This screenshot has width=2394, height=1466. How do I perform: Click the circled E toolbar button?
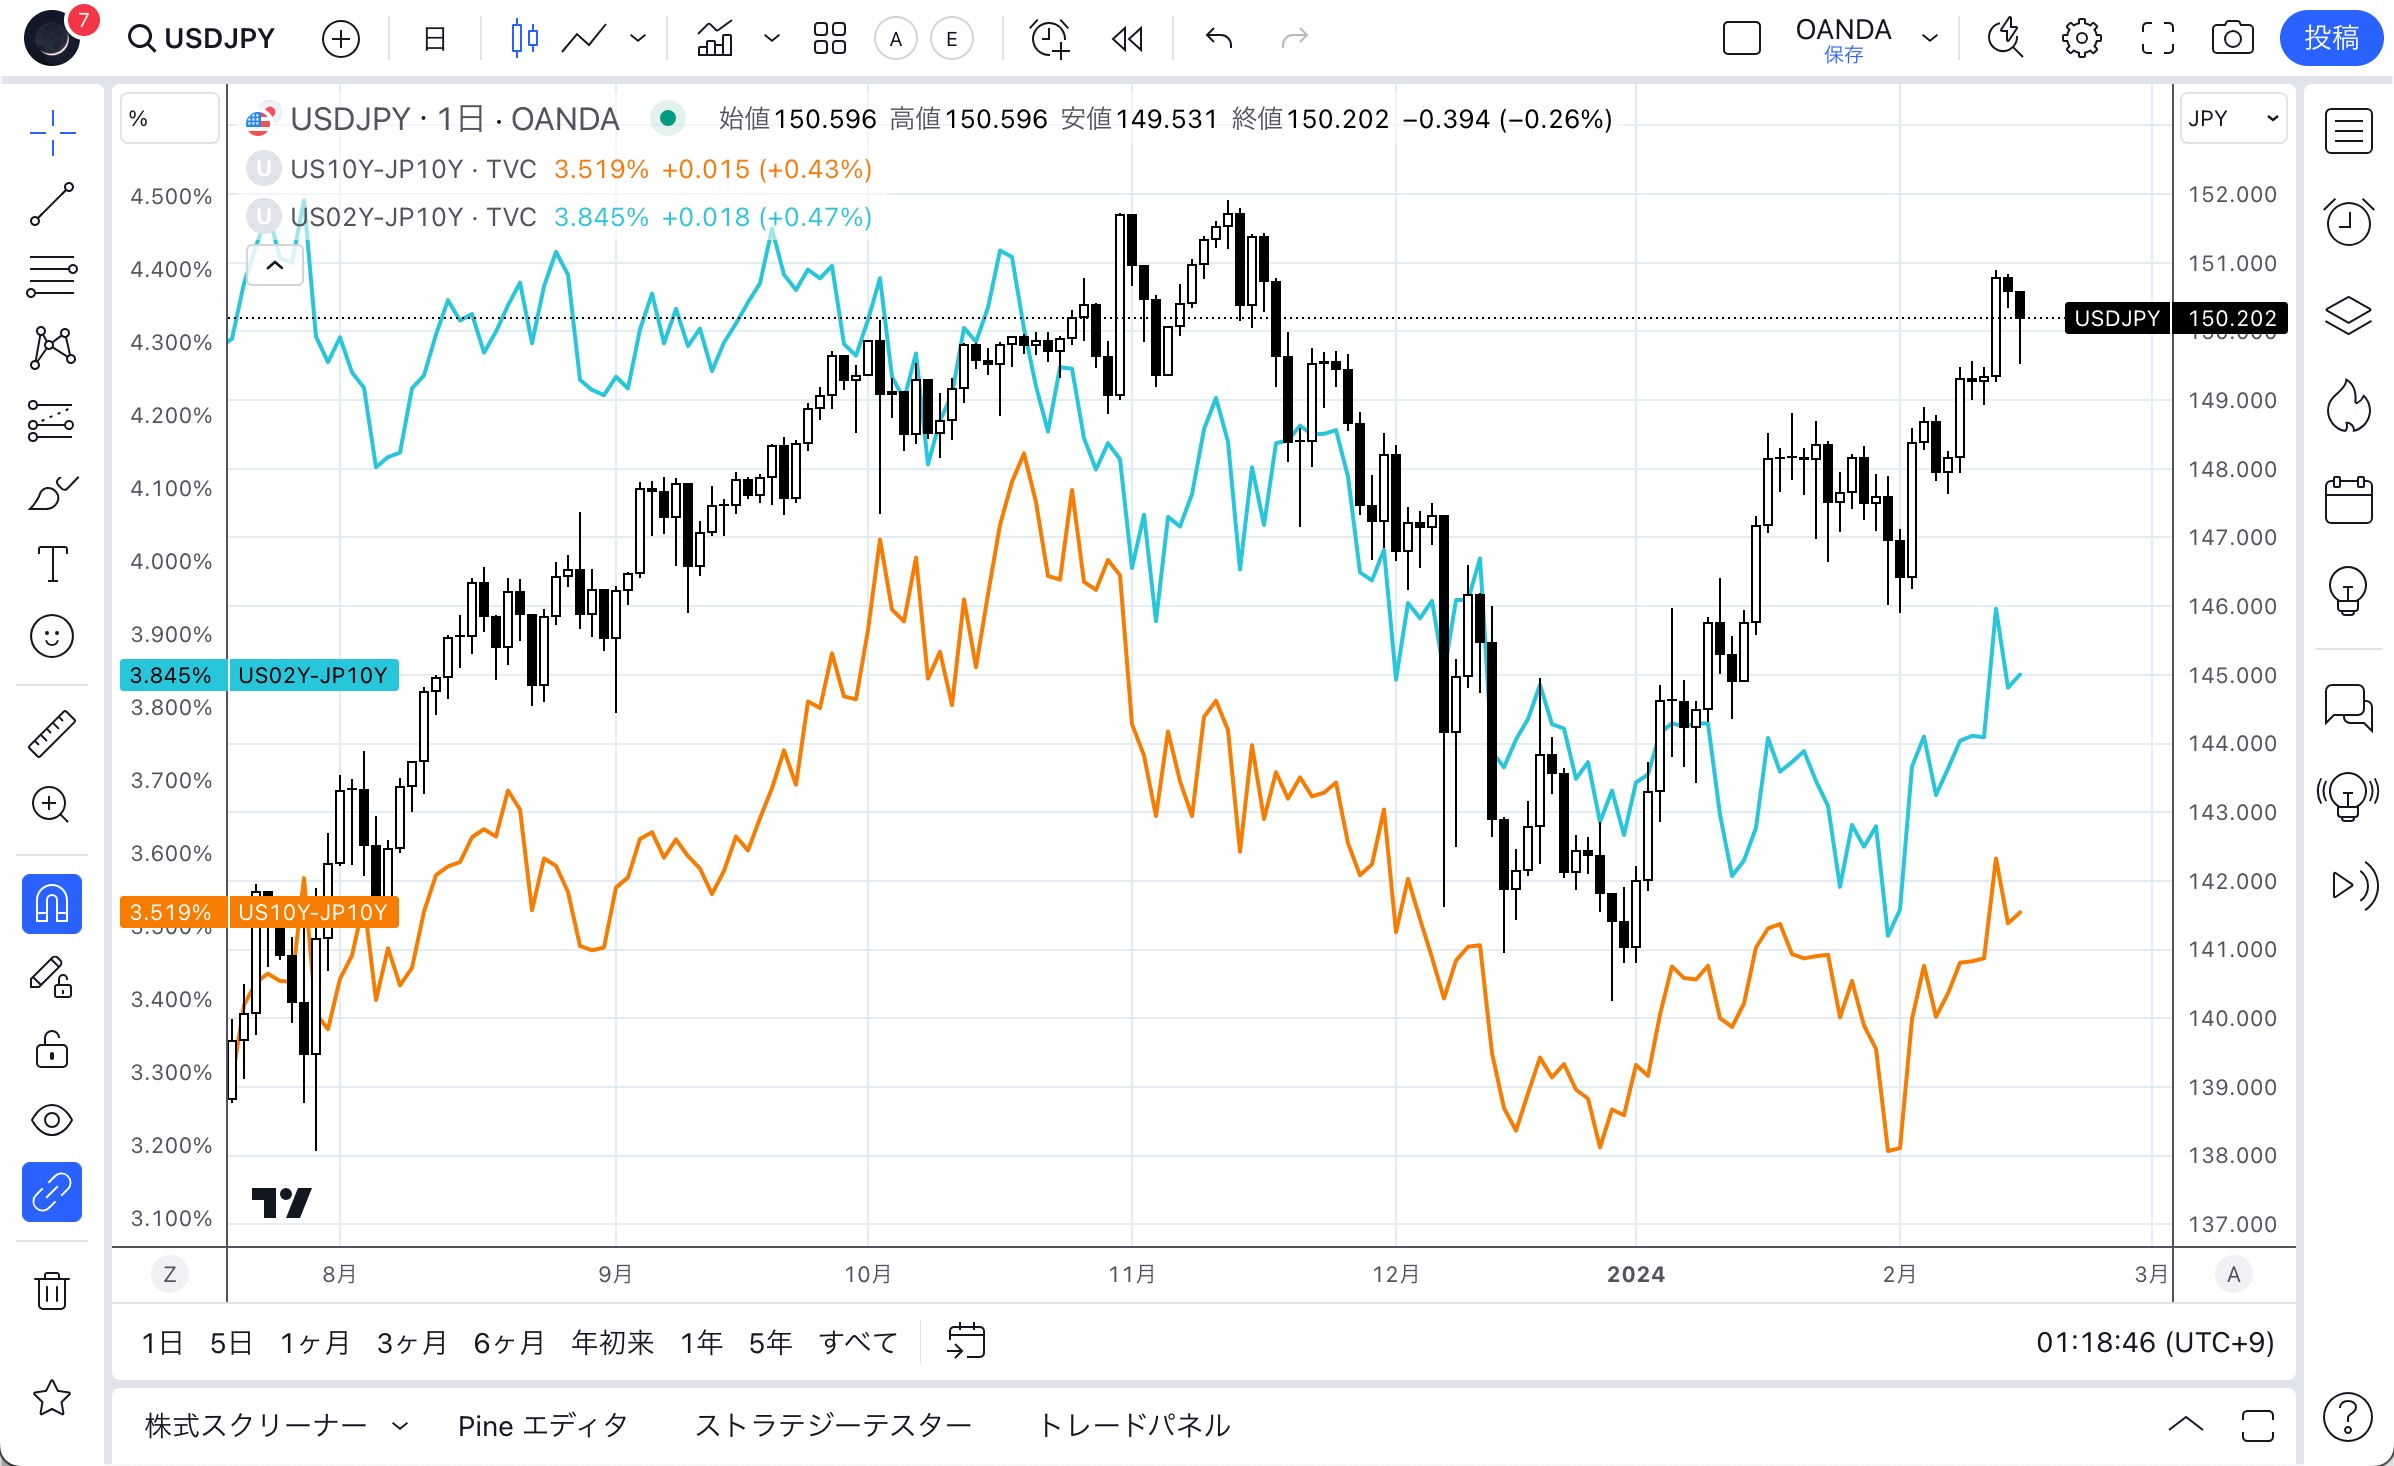tap(952, 39)
